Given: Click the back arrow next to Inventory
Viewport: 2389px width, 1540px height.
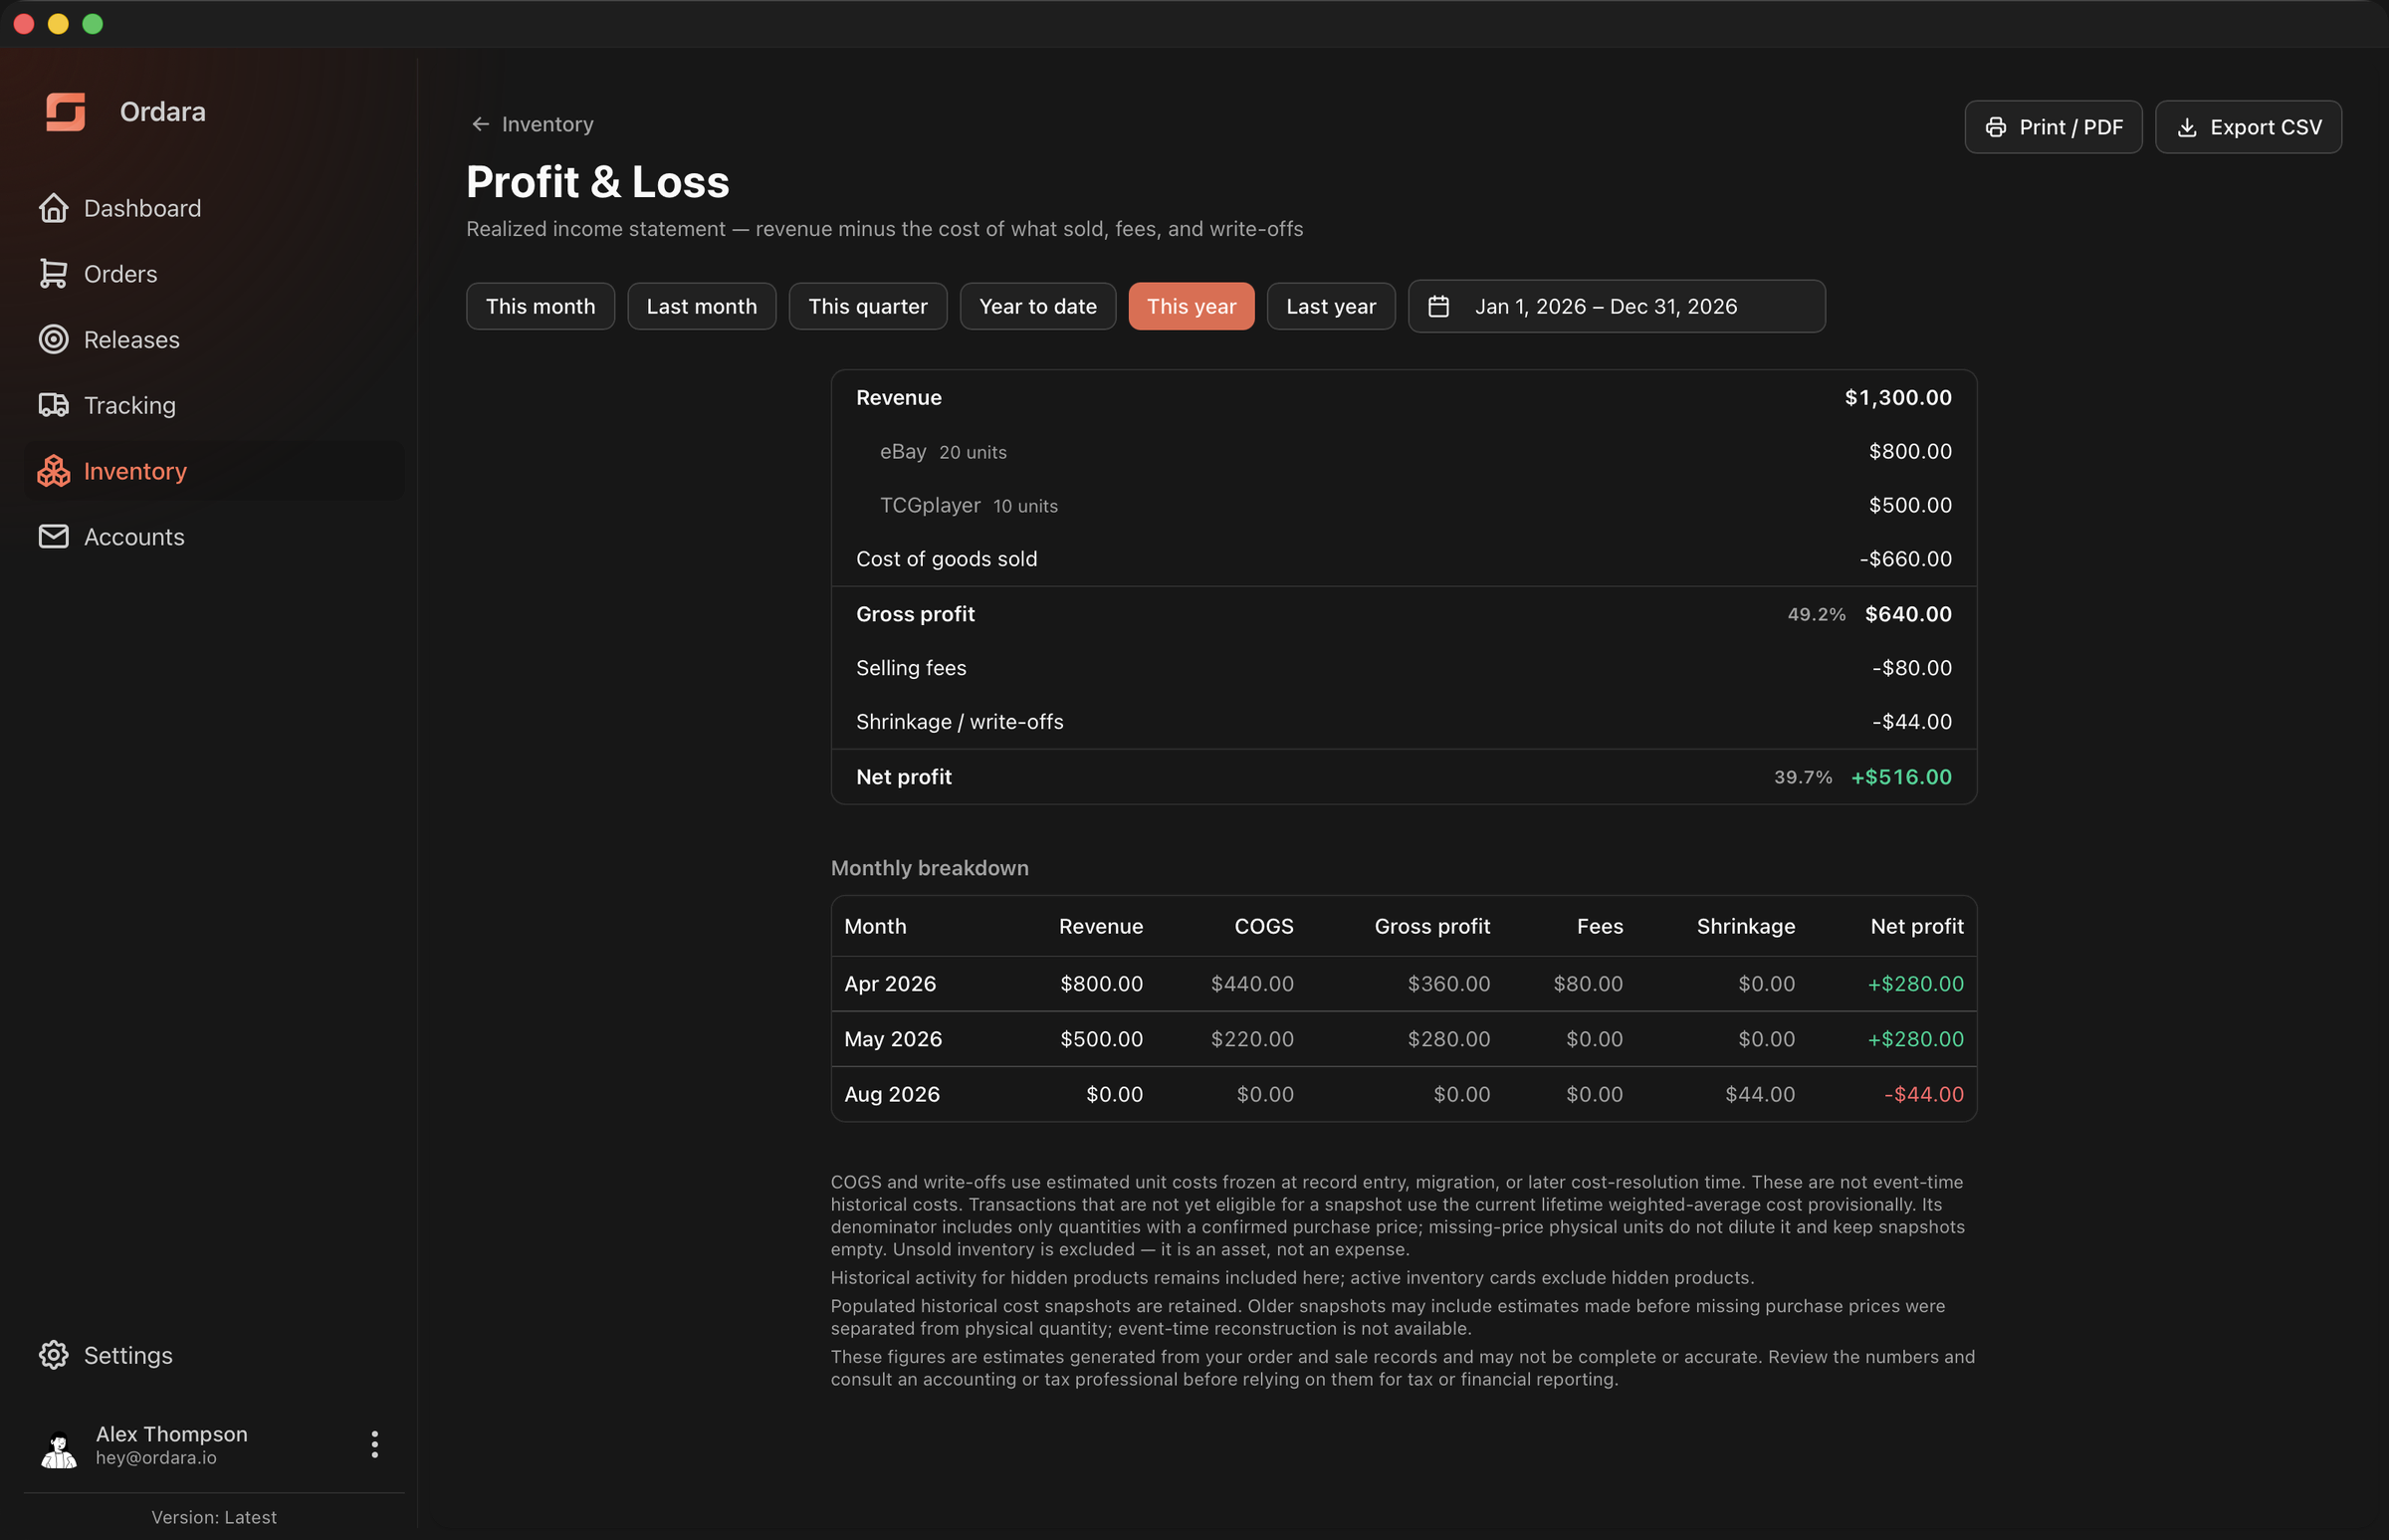Looking at the screenshot, I should click(x=480, y=124).
